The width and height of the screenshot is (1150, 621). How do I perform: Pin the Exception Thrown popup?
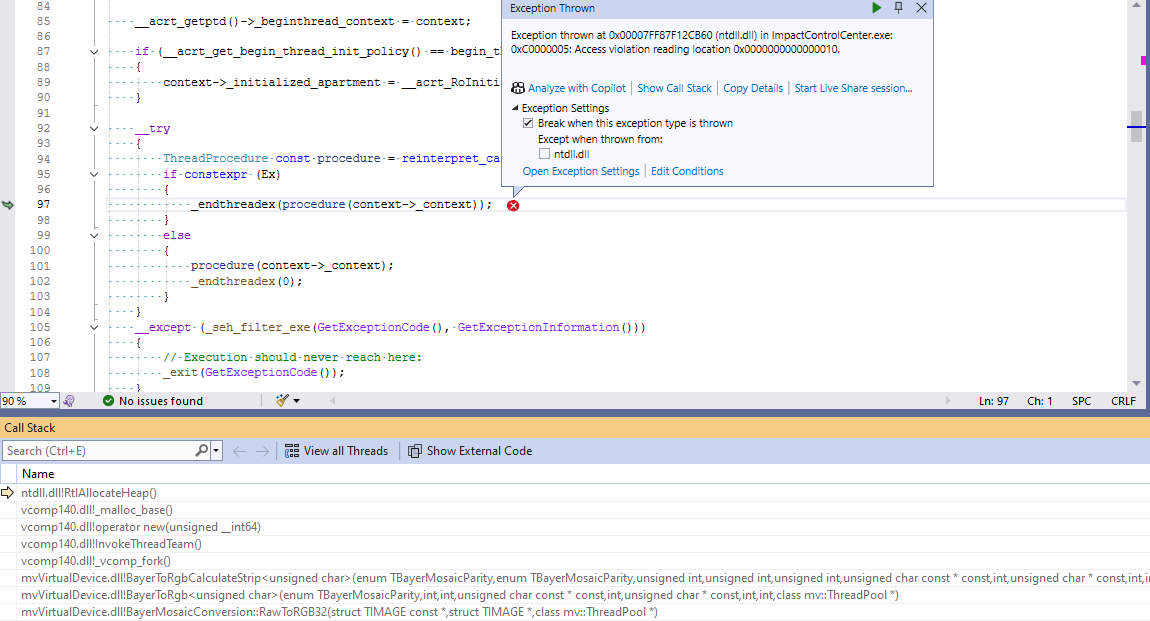point(899,8)
